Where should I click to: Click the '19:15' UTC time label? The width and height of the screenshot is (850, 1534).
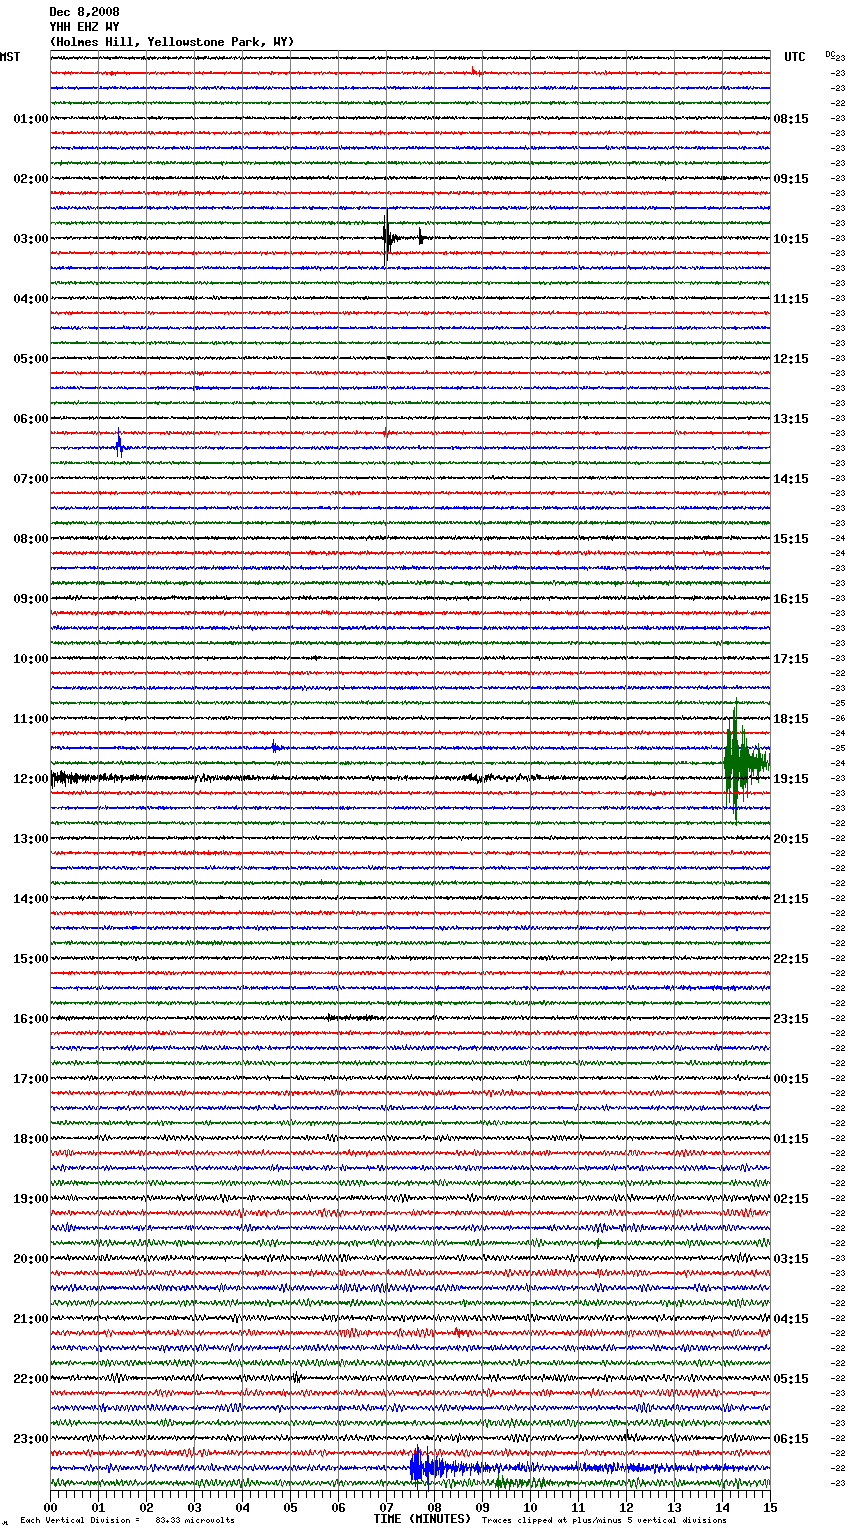791,779
